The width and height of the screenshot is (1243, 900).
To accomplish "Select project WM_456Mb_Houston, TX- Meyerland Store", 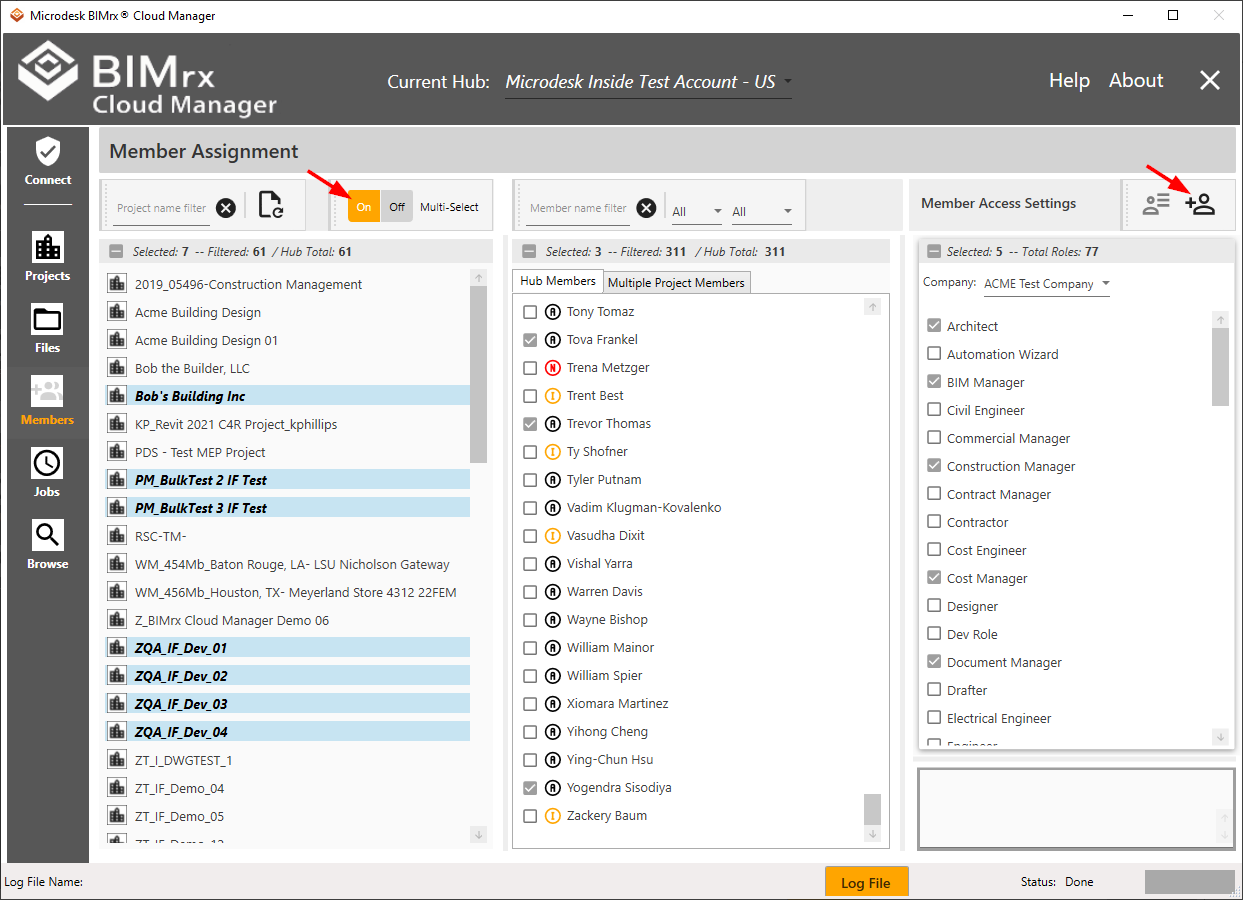I will tap(295, 592).
